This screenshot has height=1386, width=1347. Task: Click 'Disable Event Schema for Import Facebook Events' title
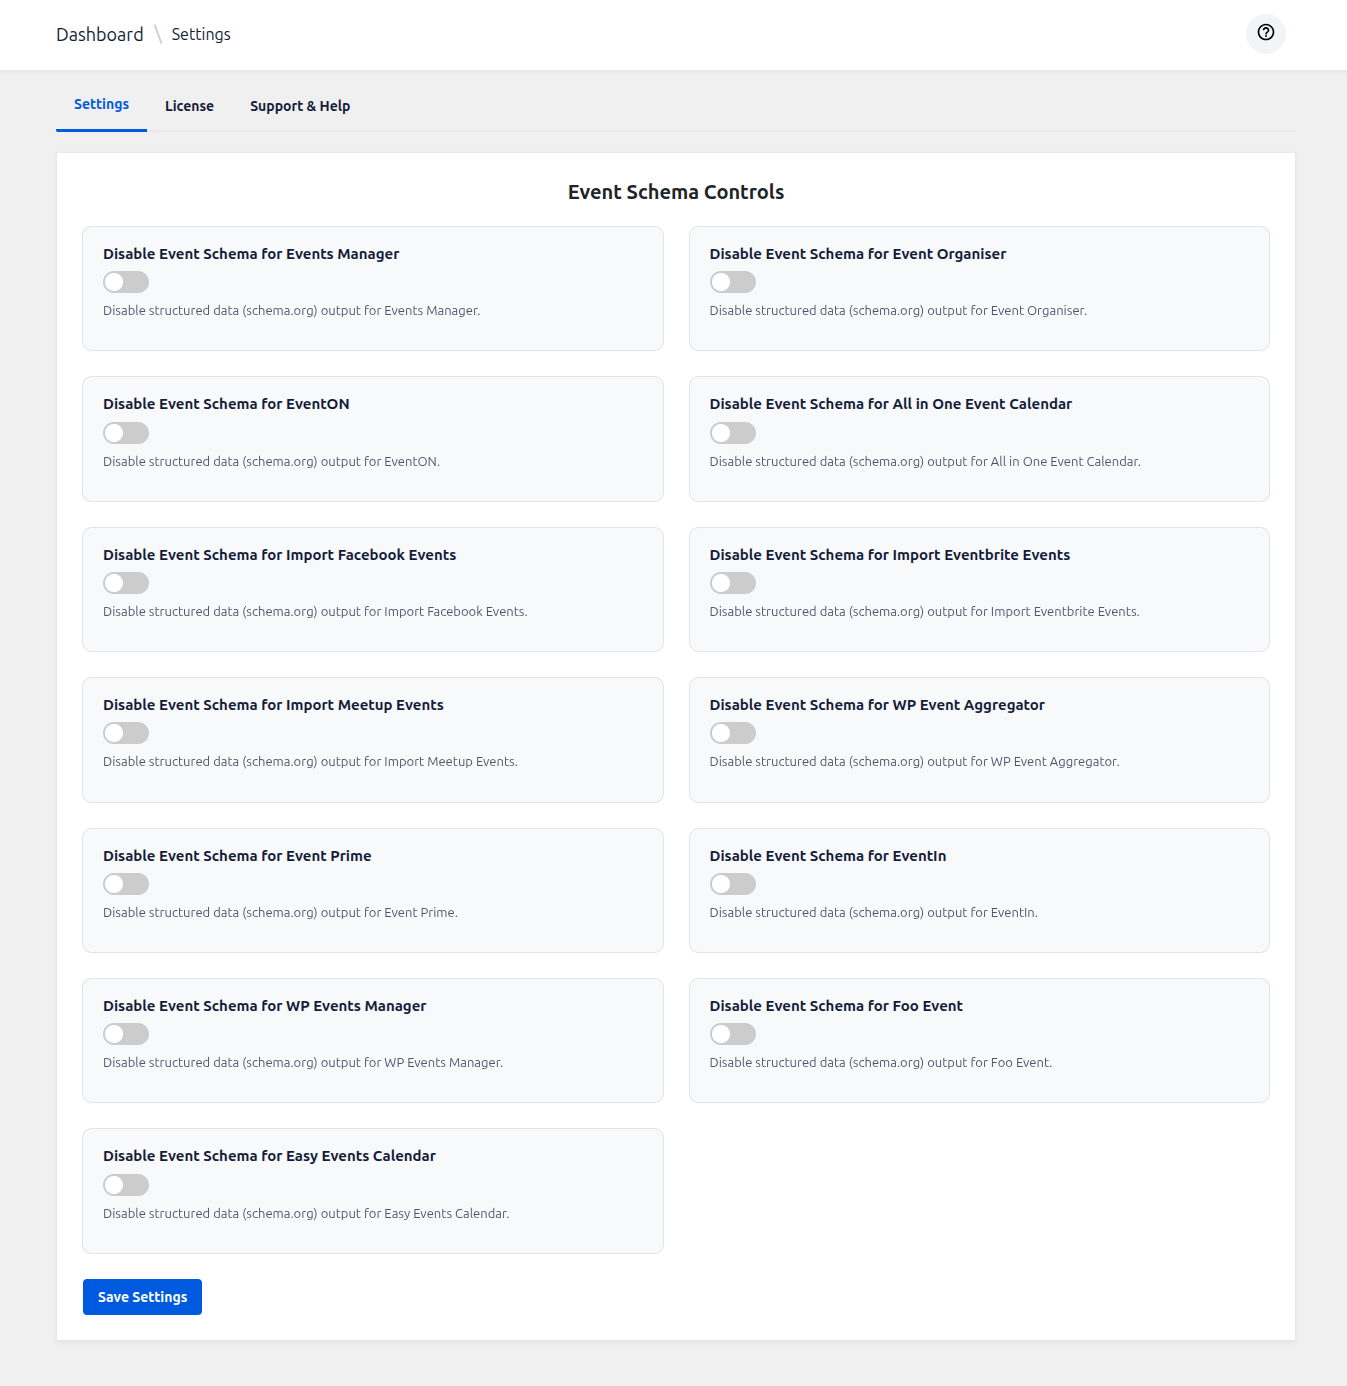click(279, 555)
